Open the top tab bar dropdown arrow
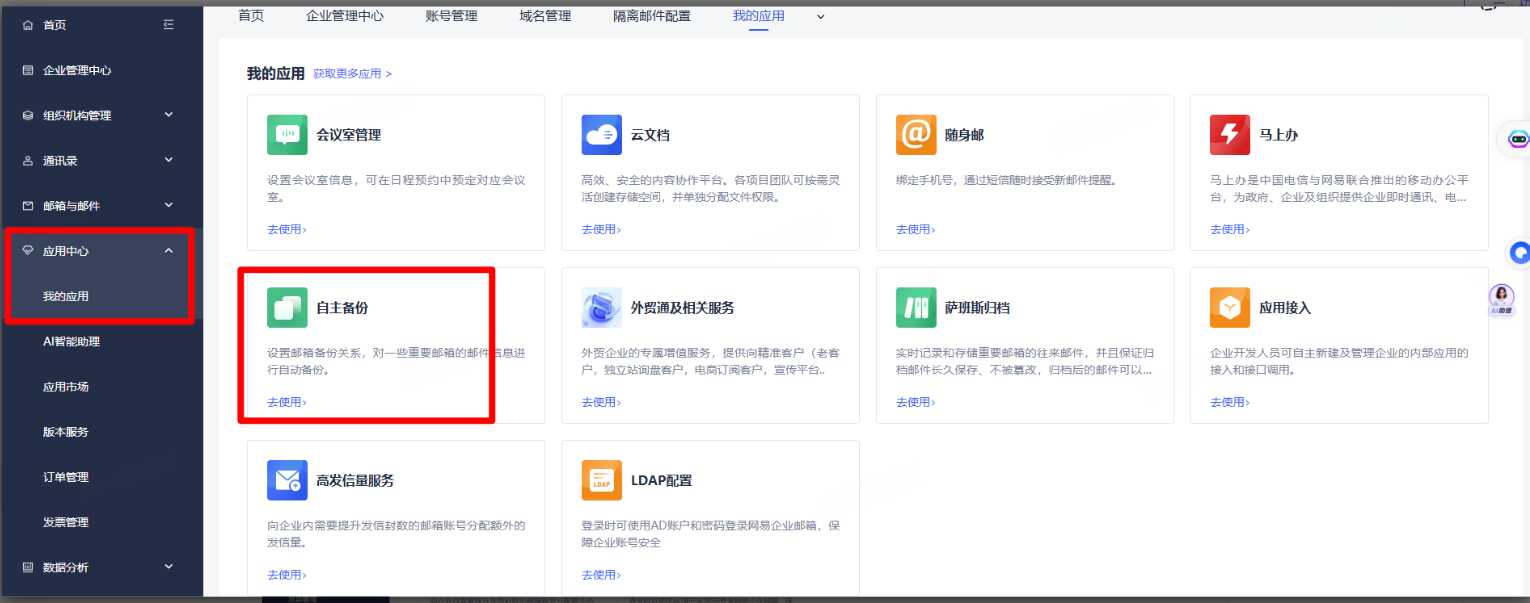The image size is (1530, 603). coord(821,16)
